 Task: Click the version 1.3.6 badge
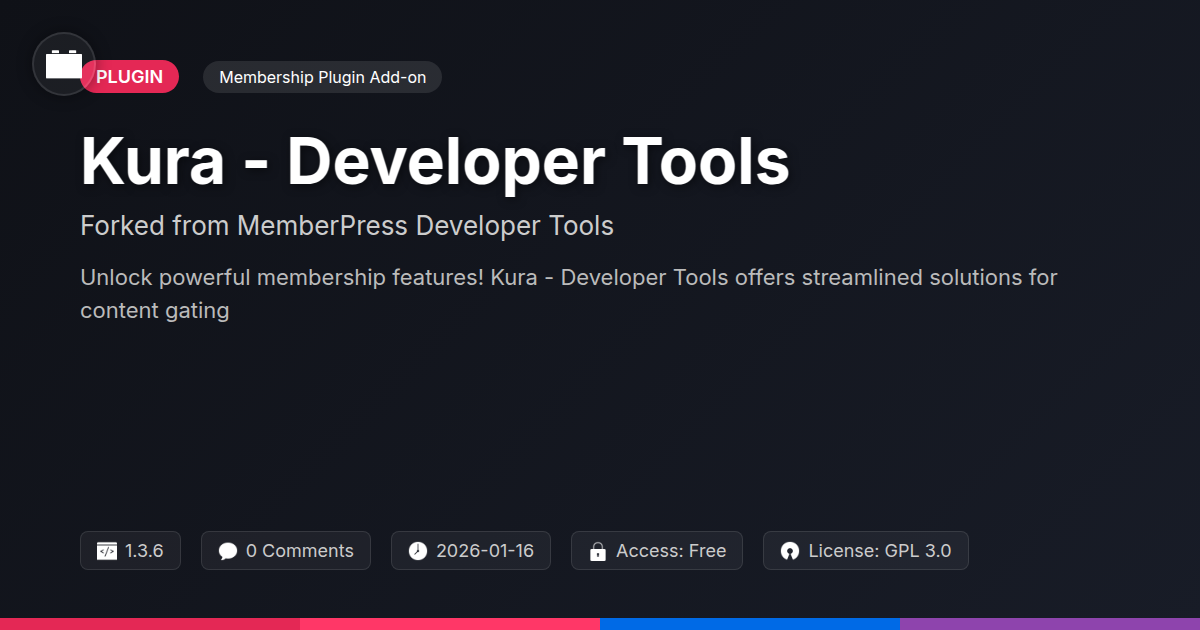(x=130, y=551)
